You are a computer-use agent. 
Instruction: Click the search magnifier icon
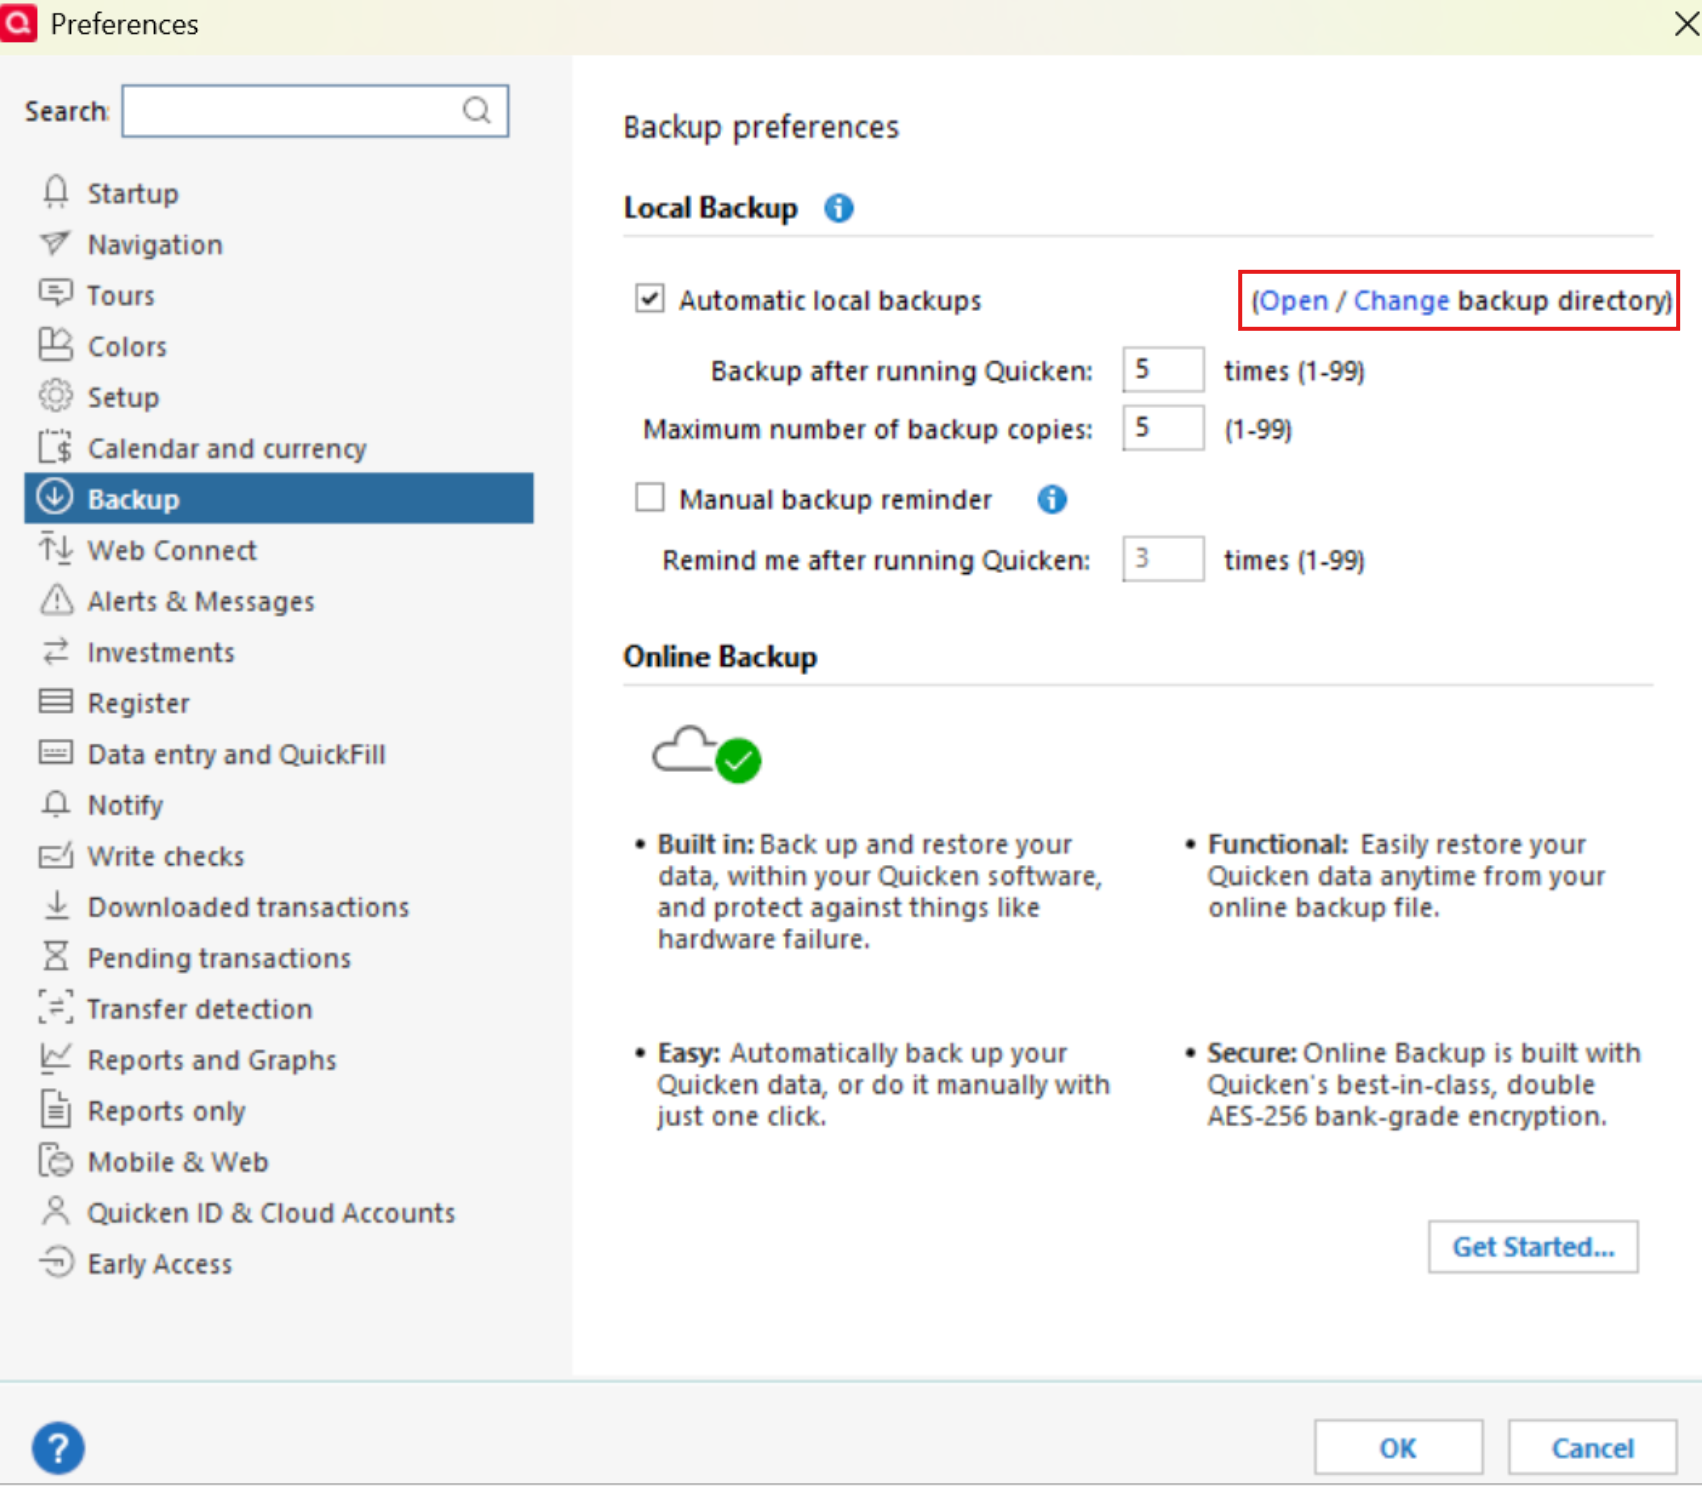click(x=477, y=110)
